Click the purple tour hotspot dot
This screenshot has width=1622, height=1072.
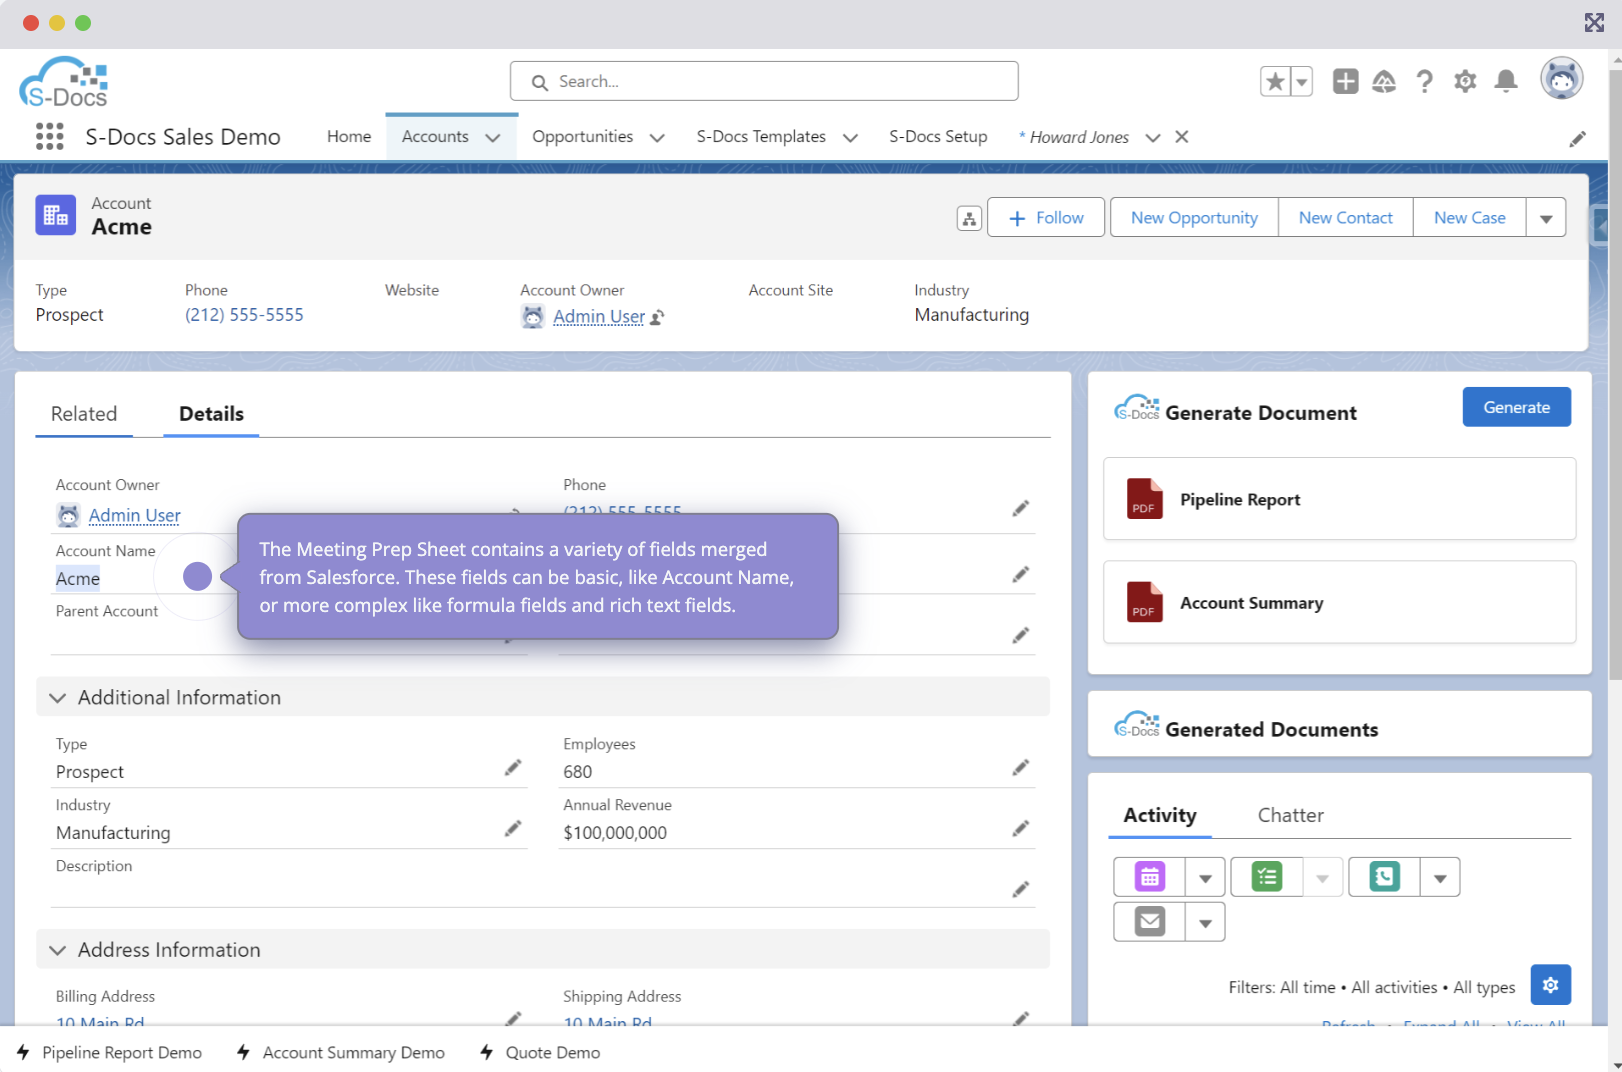tap(197, 576)
